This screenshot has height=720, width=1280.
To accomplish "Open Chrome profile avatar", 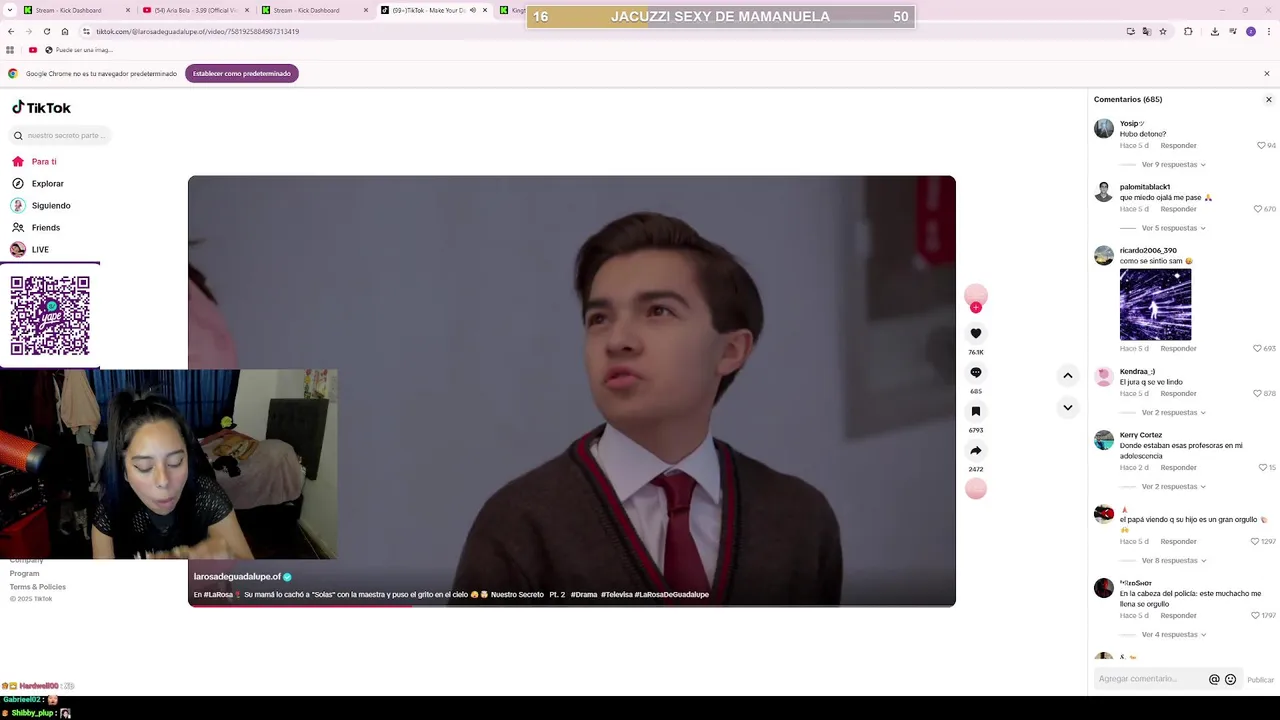I will pyautogui.click(x=1251, y=31).
